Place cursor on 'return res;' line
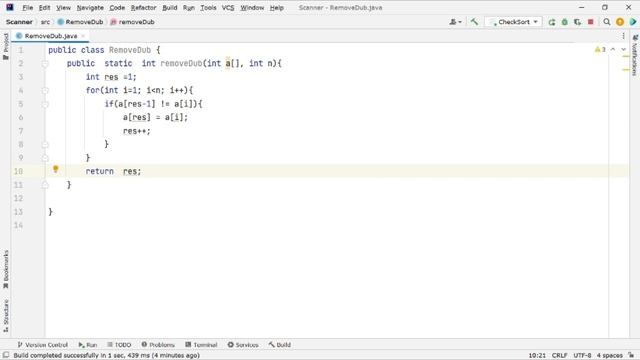Screen dimensions: 640x360 [113, 171]
